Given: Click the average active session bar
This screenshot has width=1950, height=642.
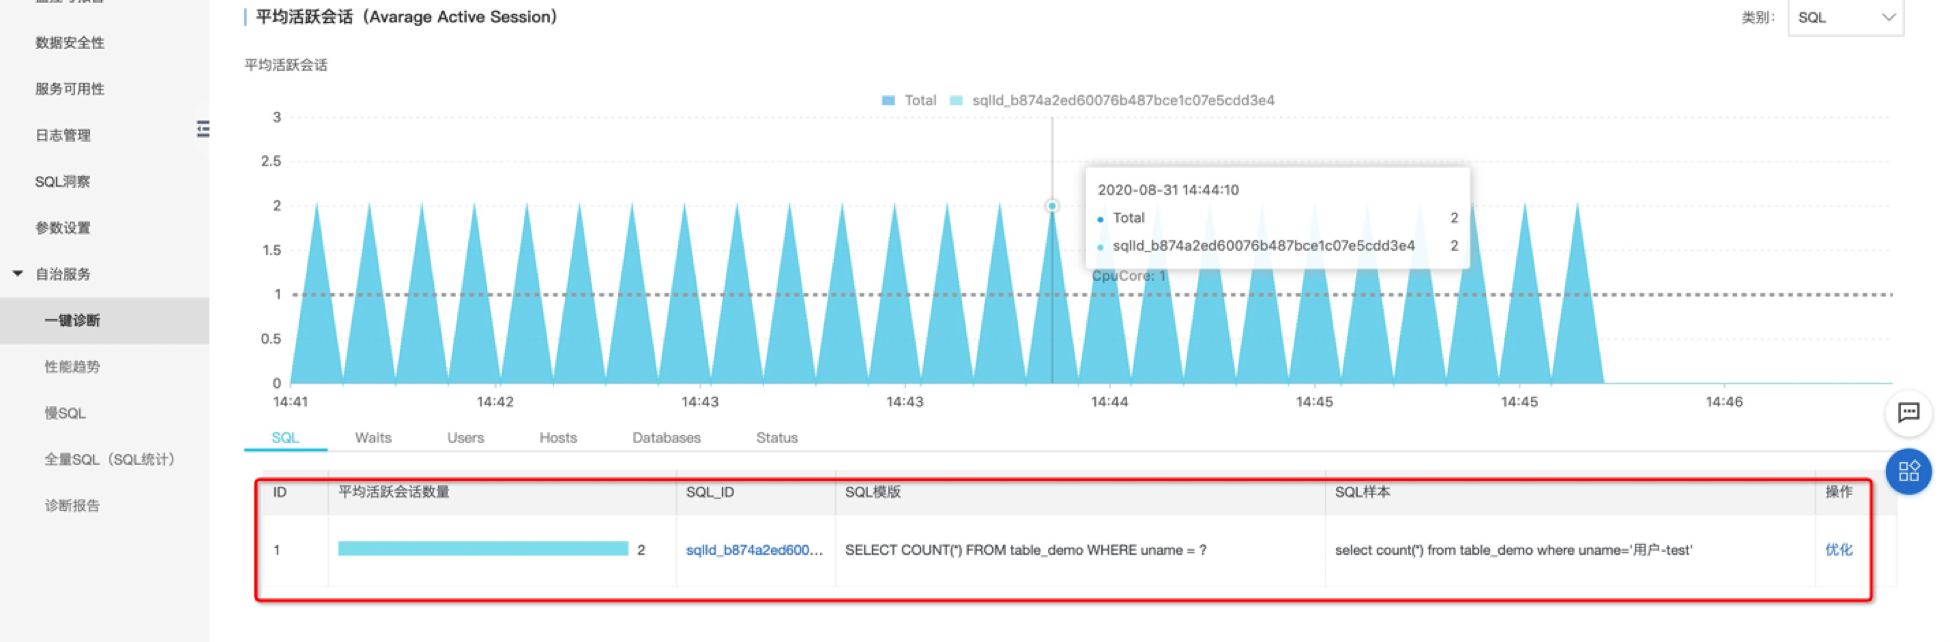Looking at the screenshot, I should pos(483,549).
